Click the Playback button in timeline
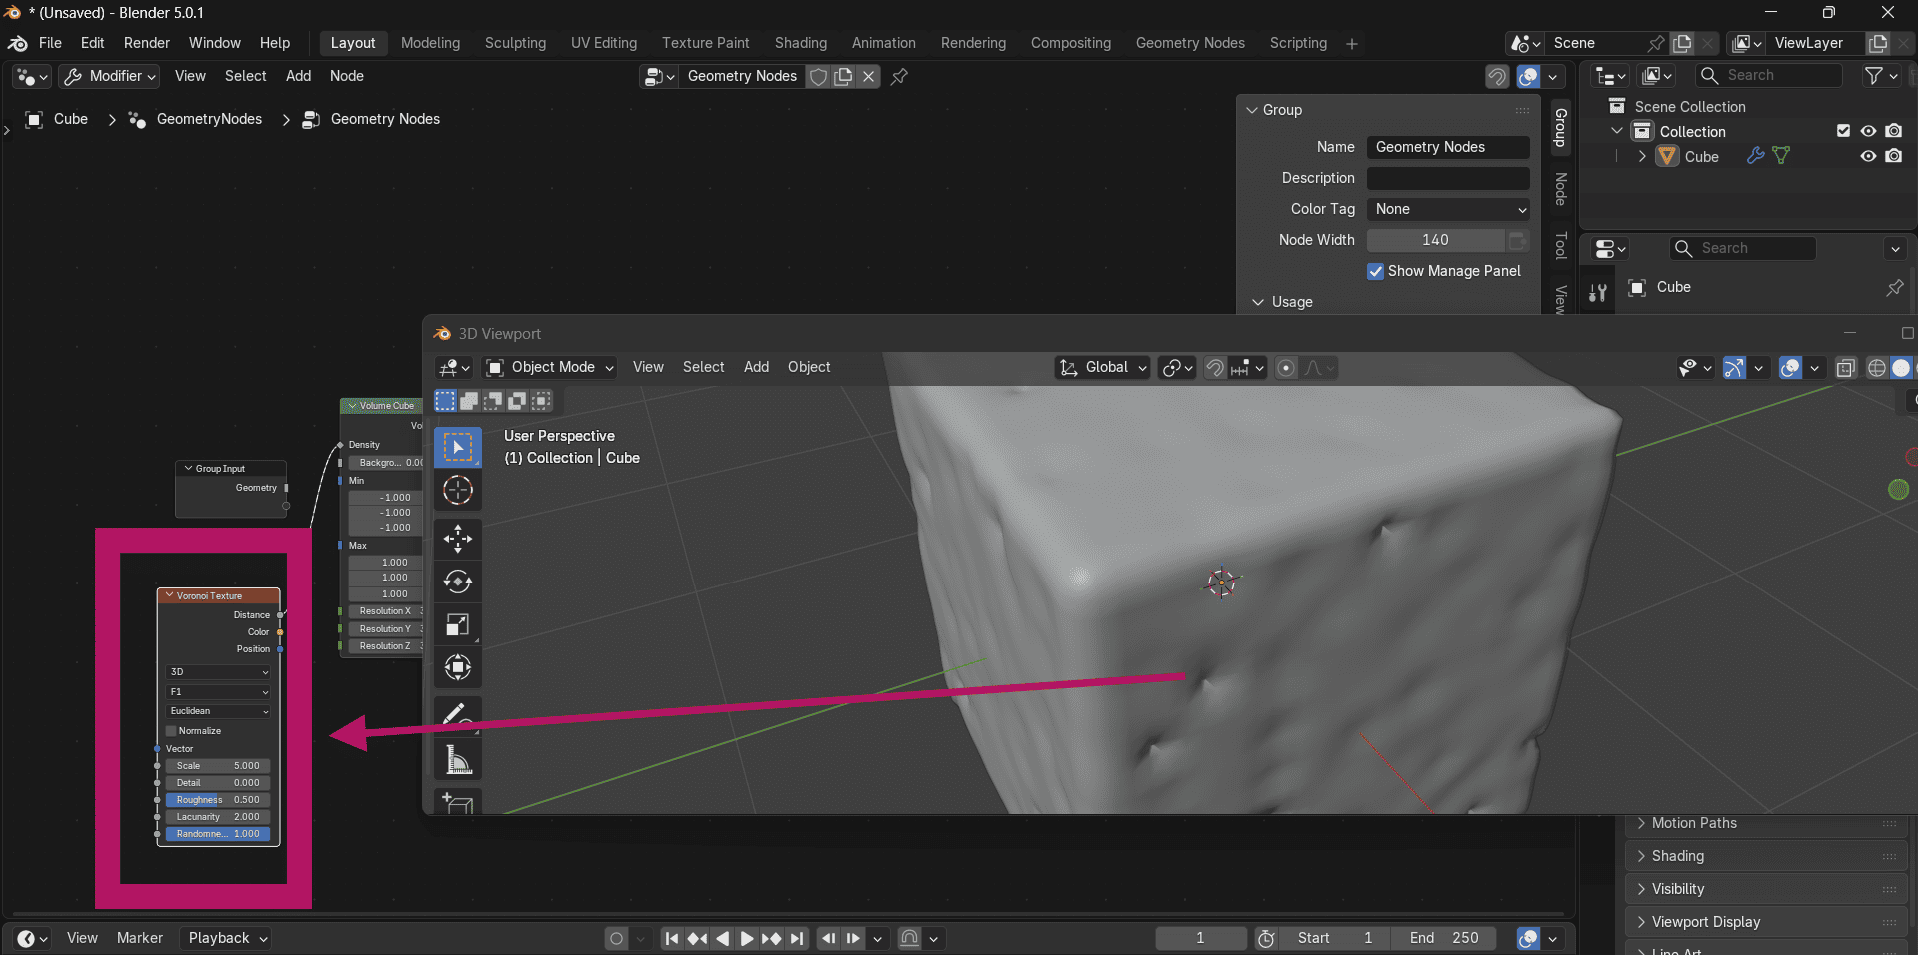 coord(228,938)
